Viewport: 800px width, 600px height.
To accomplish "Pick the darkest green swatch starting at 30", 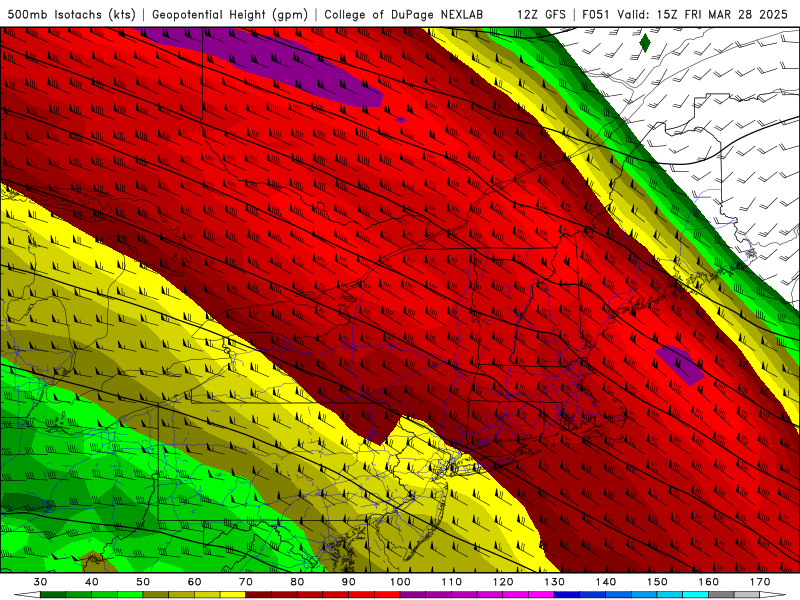I will [x=53, y=595].
